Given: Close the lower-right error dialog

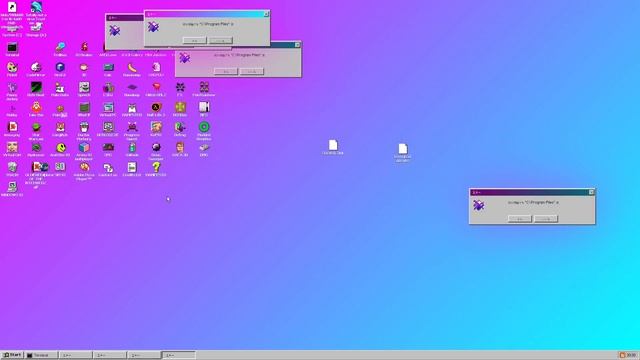Looking at the screenshot, I should (x=591, y=192).
